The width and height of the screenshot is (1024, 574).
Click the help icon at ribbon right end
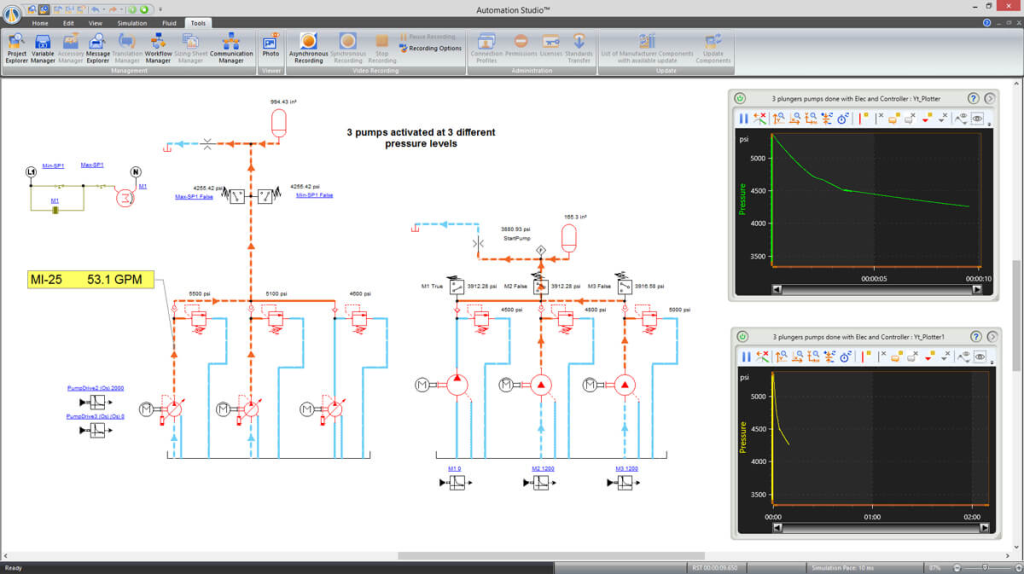pyautogui.click(x=987, y=23)
